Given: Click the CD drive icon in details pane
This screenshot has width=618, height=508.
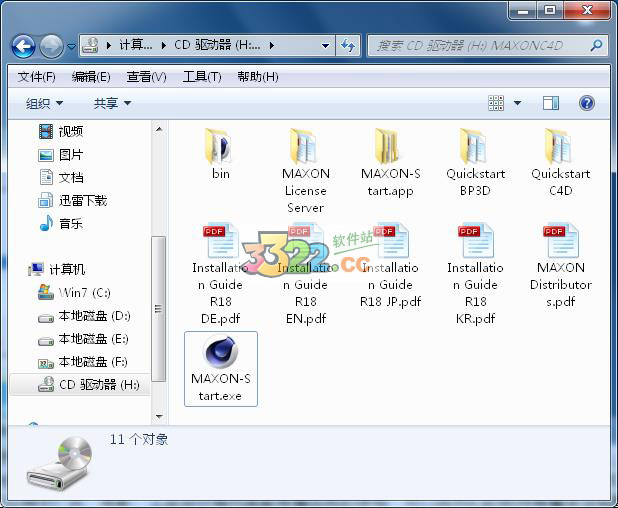Looking at the screenshot, I should [60, 463].
